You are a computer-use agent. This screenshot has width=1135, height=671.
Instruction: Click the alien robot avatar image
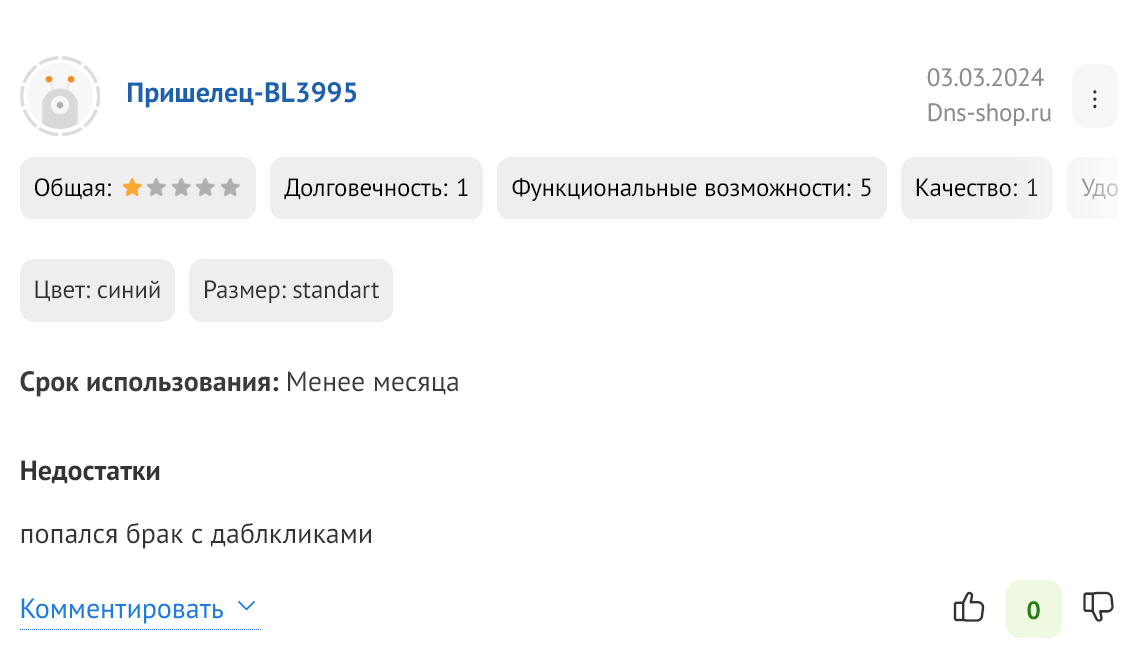60,96
